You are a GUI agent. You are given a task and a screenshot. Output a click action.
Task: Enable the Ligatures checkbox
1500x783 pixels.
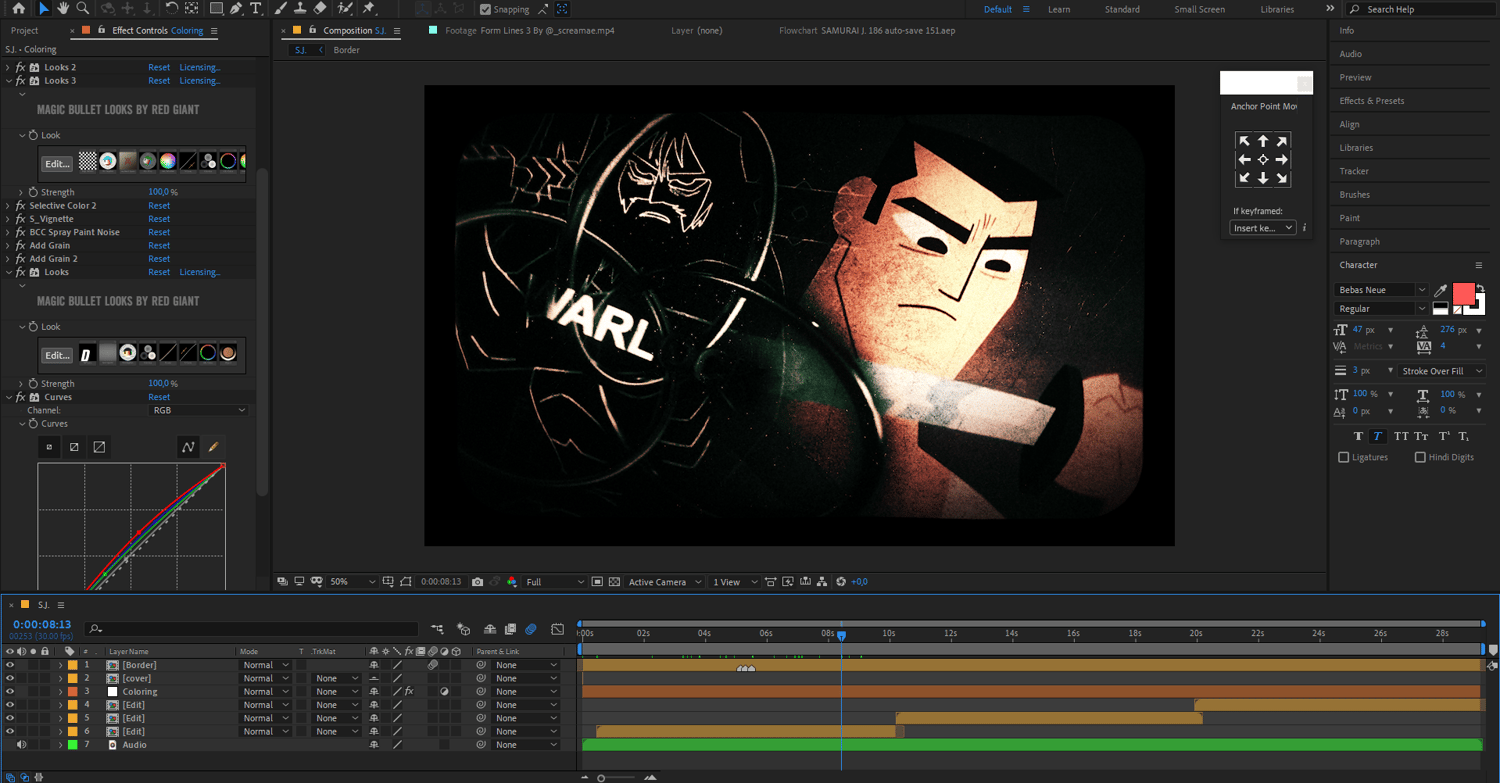click(x=1343, y=457)
